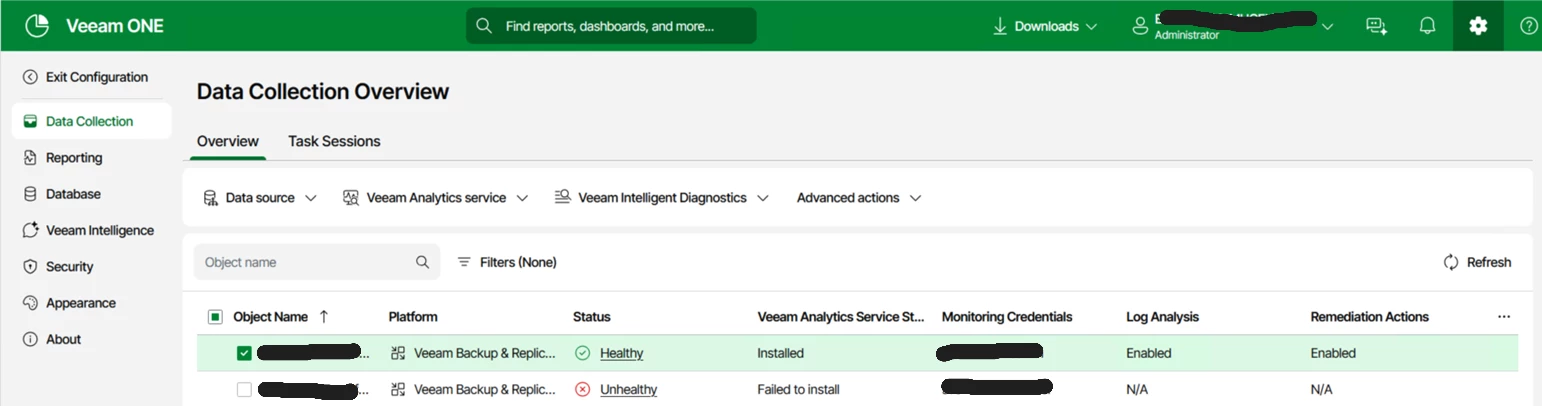
Task: Open the Advanced actions dropdown
Action: pyautogui.click(x=858, y=198)
